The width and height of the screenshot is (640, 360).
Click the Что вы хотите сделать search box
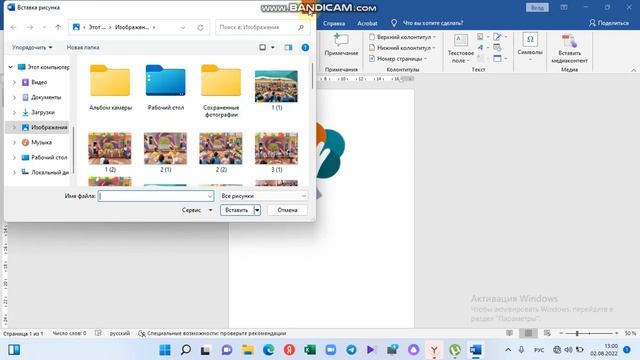coord(433,23)
